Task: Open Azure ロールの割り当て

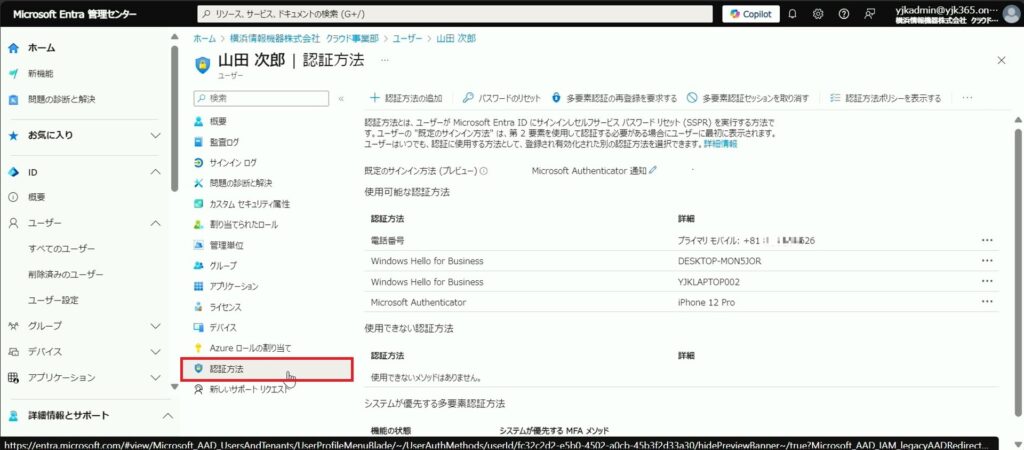Action: point(250,348)
